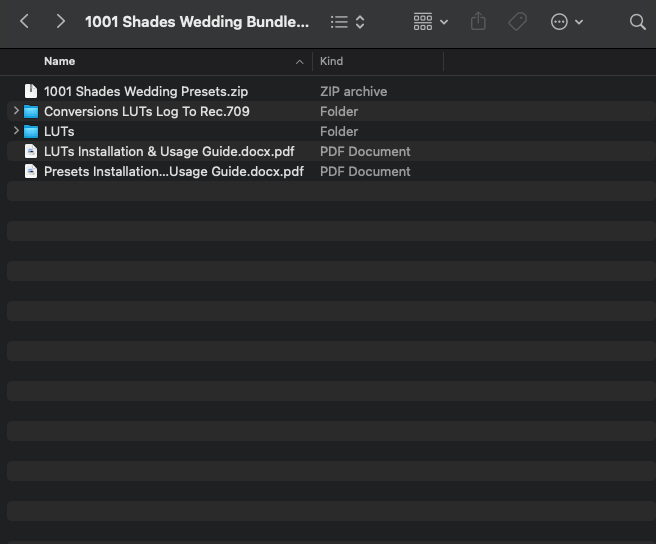Click the Share toolbar icon
This screenshot has height=544, width=656.
click(478, 21)
